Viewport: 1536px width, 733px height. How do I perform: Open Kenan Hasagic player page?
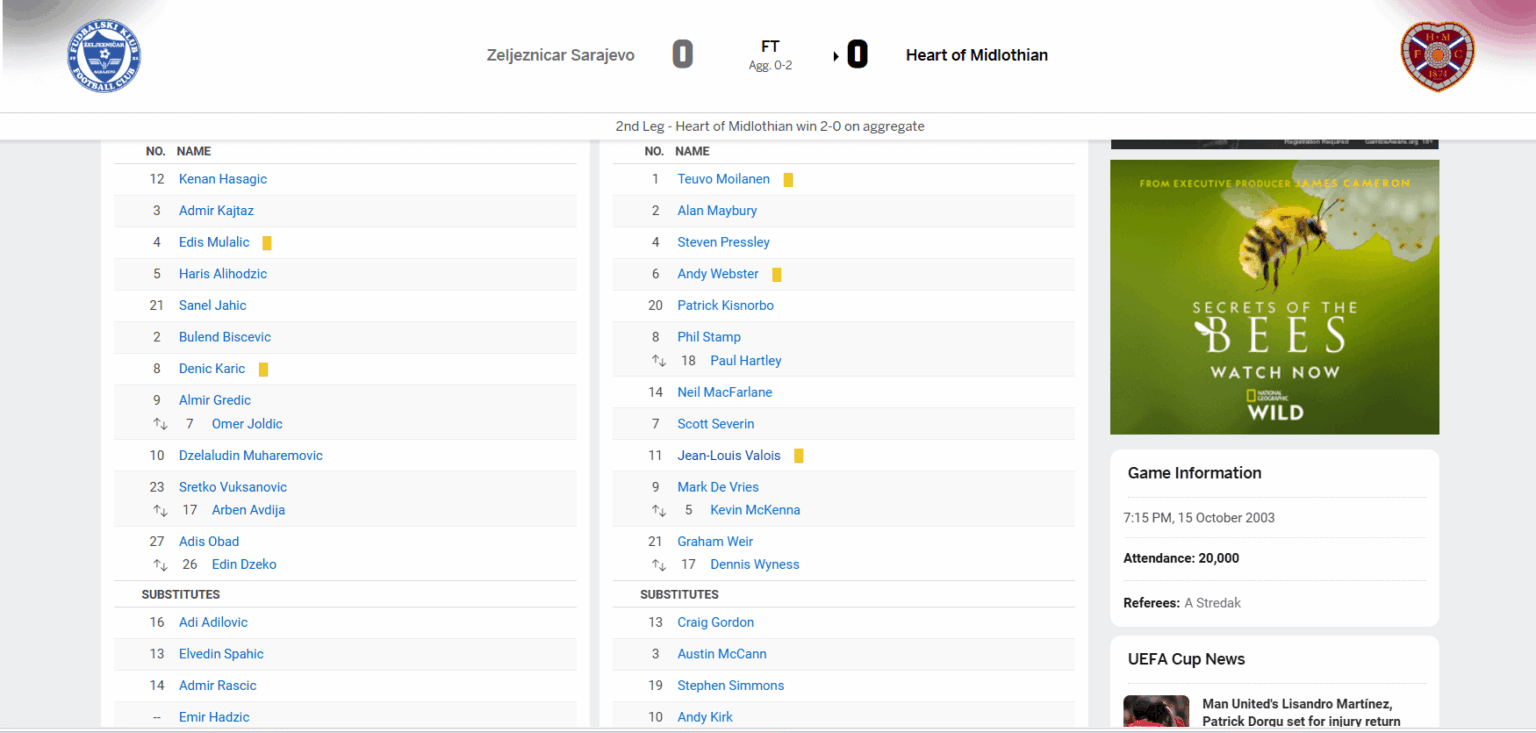(223, 179)
